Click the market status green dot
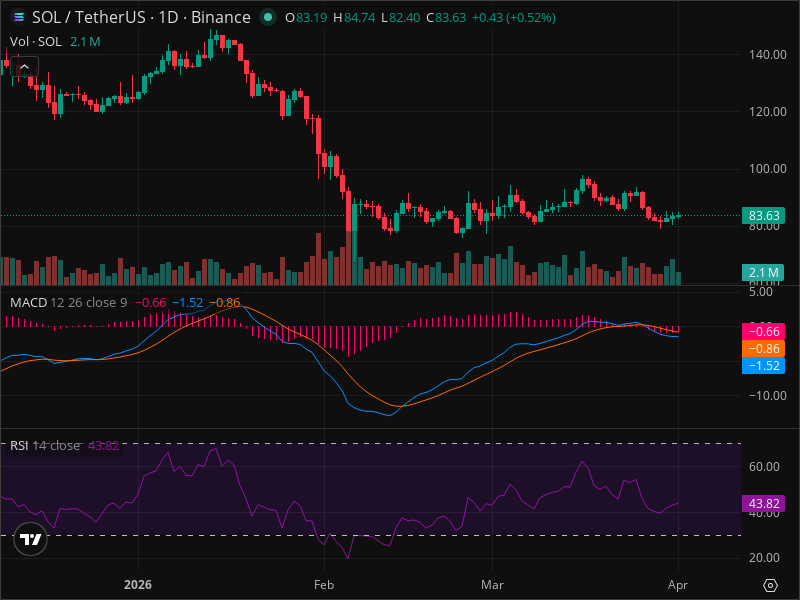The width and height of the screenshot is (800, 600). (x=268, y=17)
